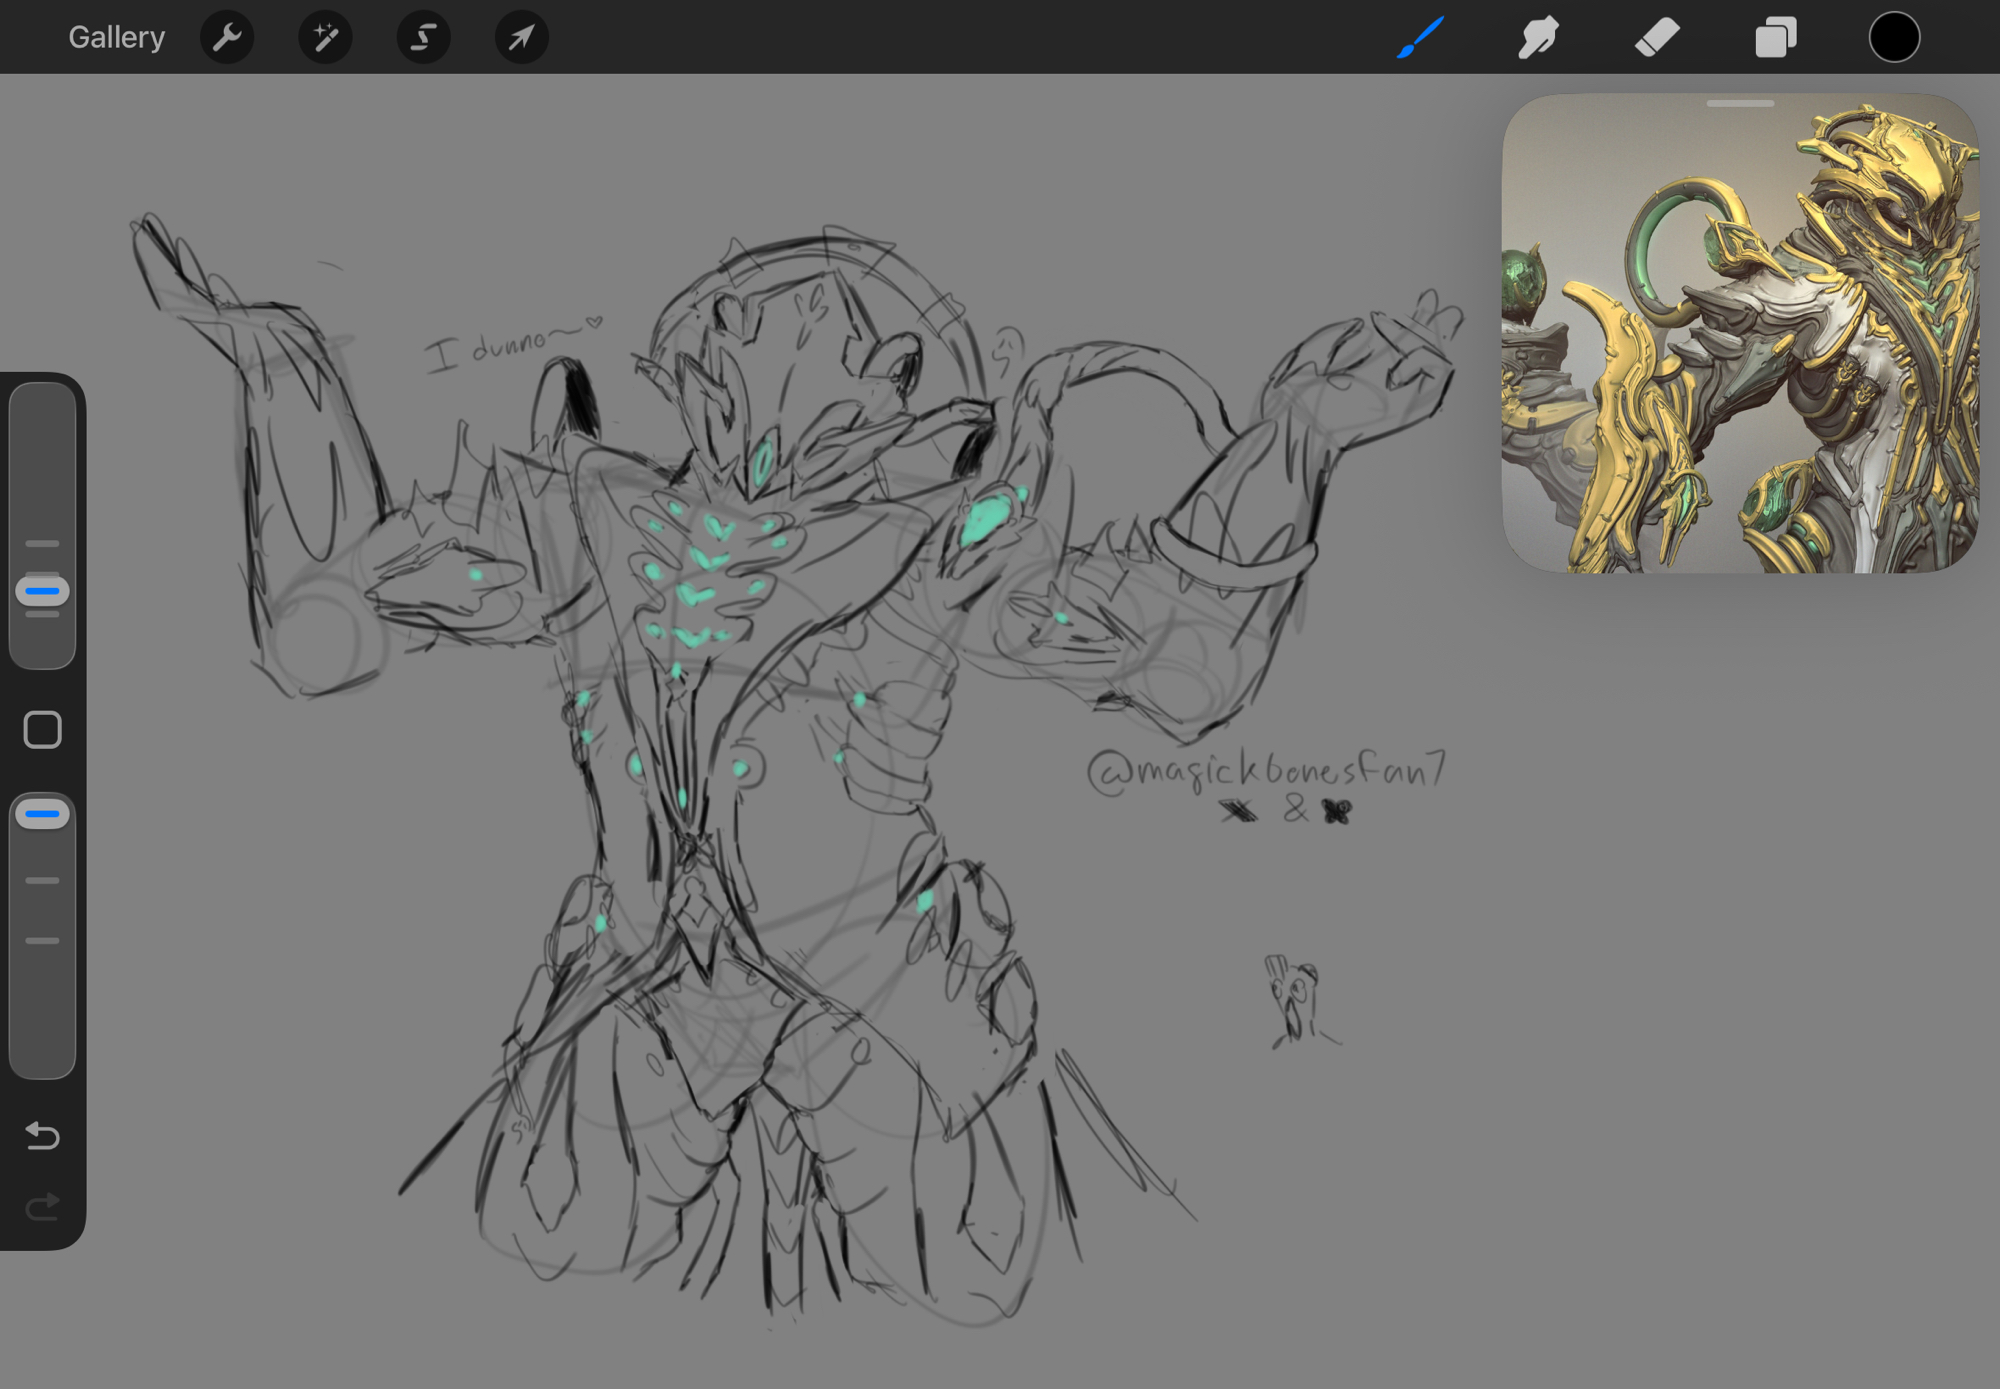Tap the brush opacity slider handle
Image resolution: width=2000 pixels, height=1389 pixels.
(x=42, y=814)
